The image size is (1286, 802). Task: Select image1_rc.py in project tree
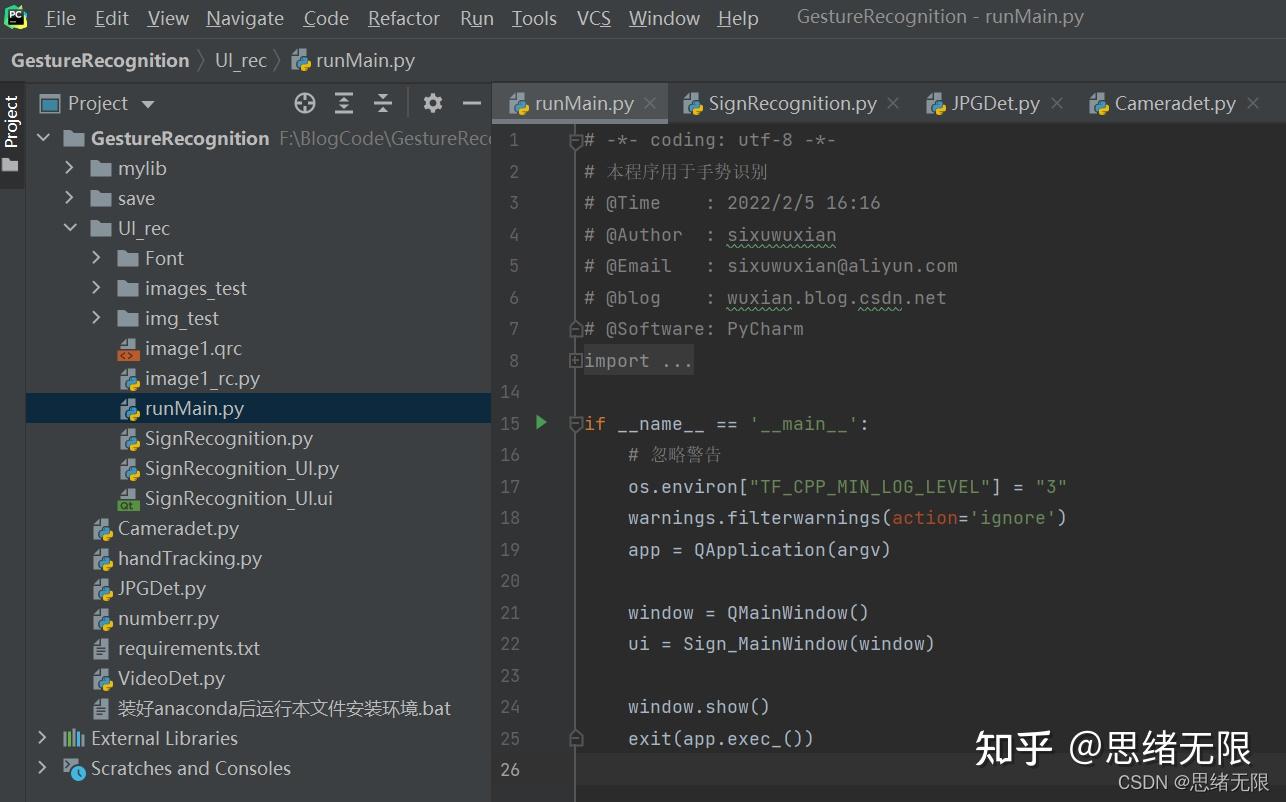202,379
